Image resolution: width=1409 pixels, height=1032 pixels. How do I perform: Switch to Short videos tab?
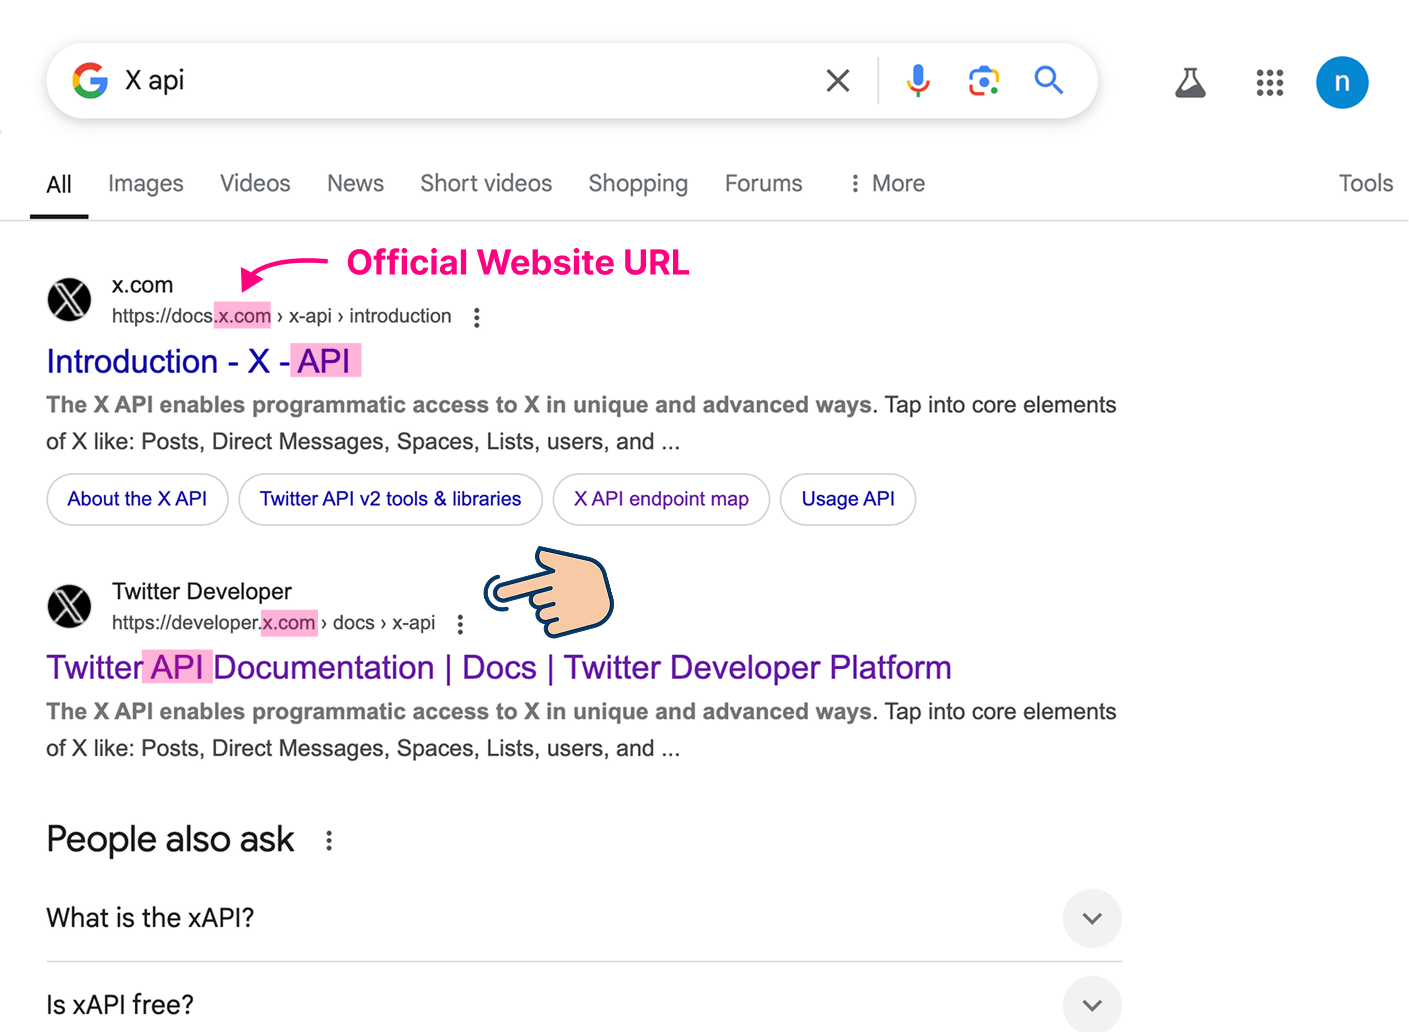click(x=486, y=184)
